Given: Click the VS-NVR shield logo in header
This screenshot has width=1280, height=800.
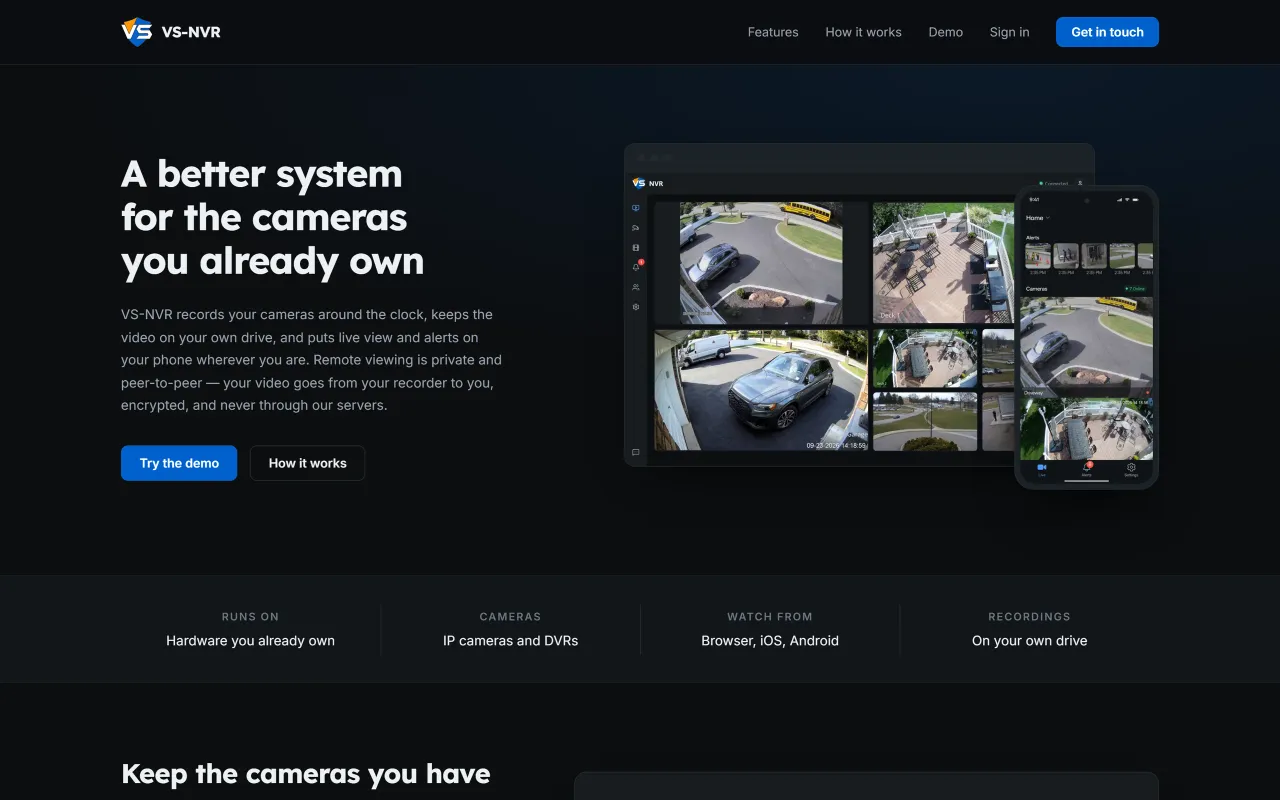Looking at the screenshot, I should pos(137,32).
